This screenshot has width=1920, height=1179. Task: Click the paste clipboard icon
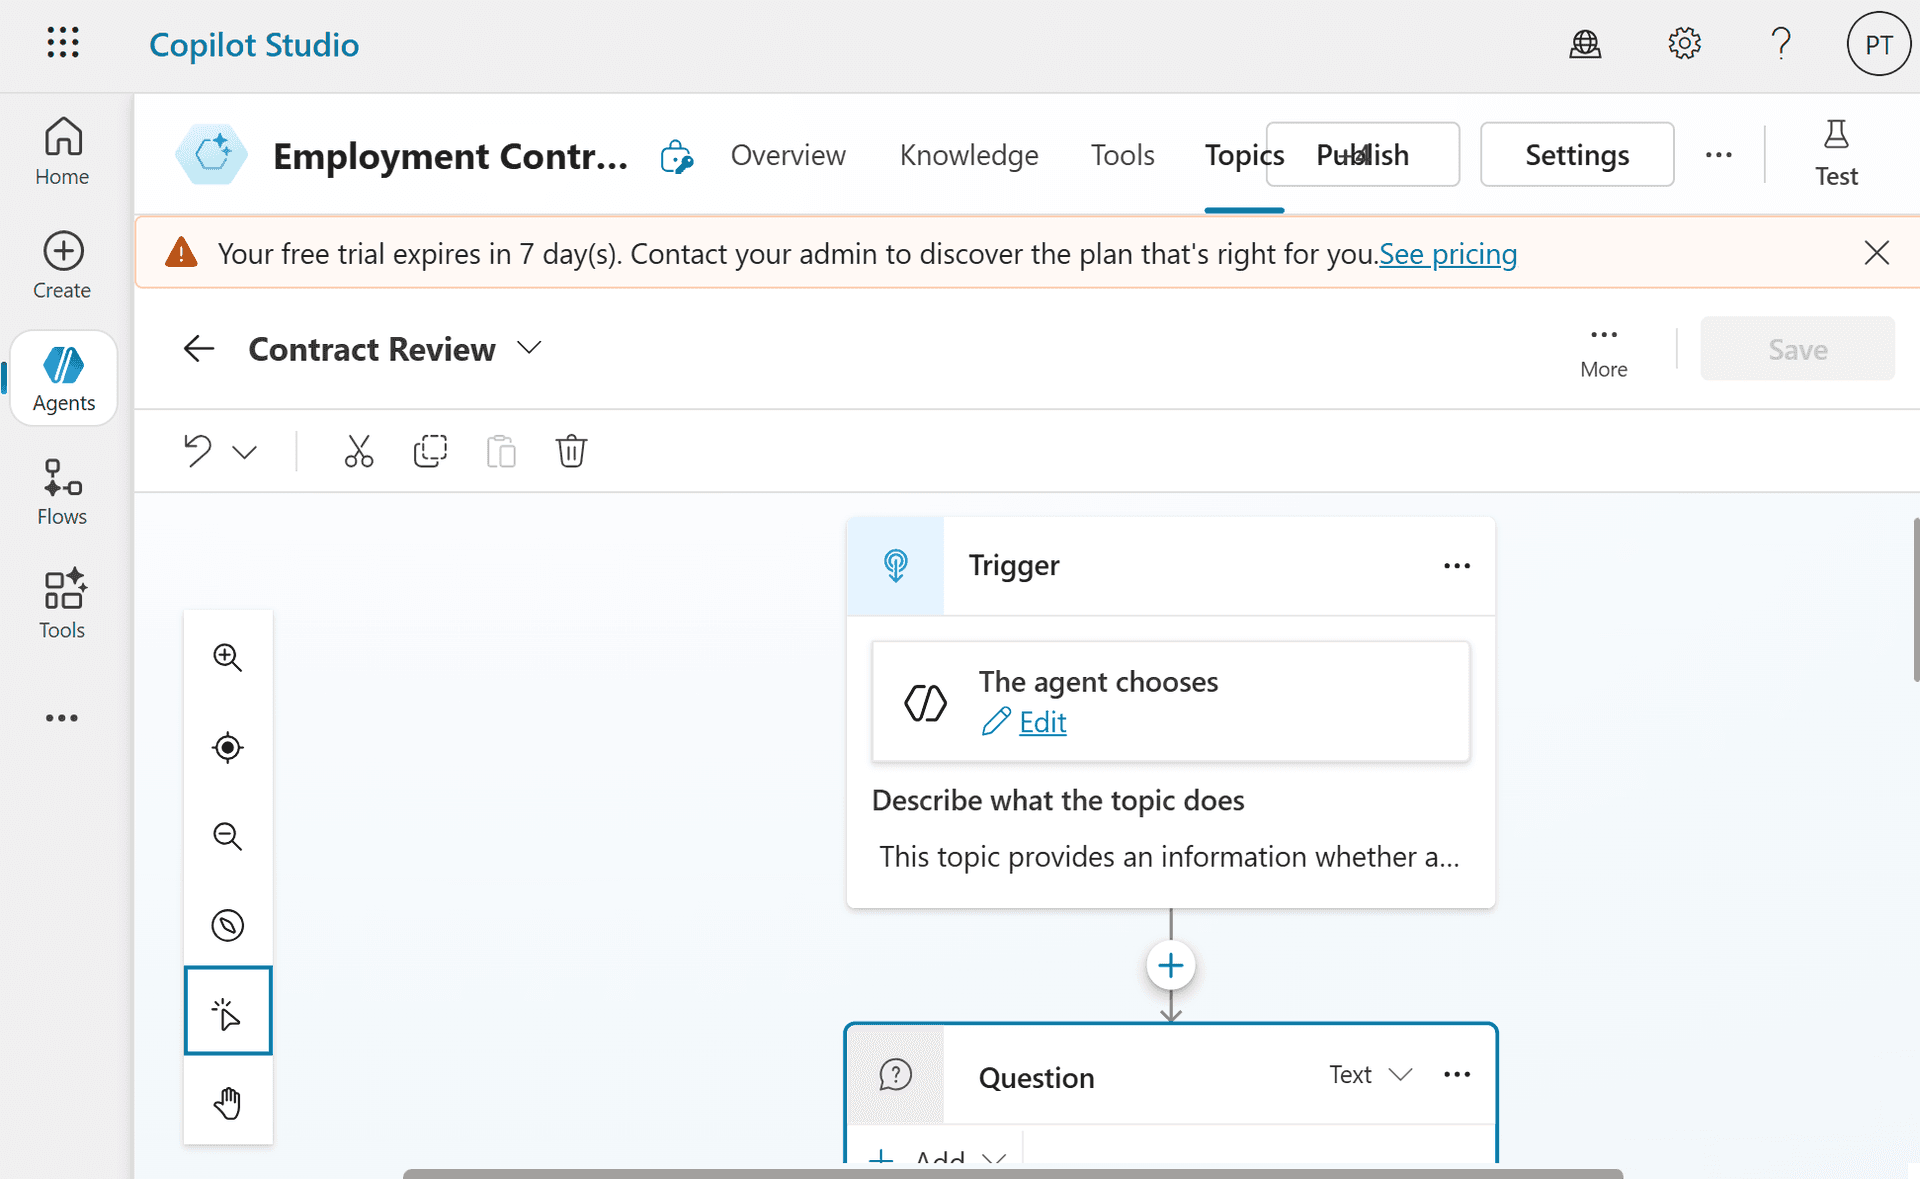tap(501, 451)
